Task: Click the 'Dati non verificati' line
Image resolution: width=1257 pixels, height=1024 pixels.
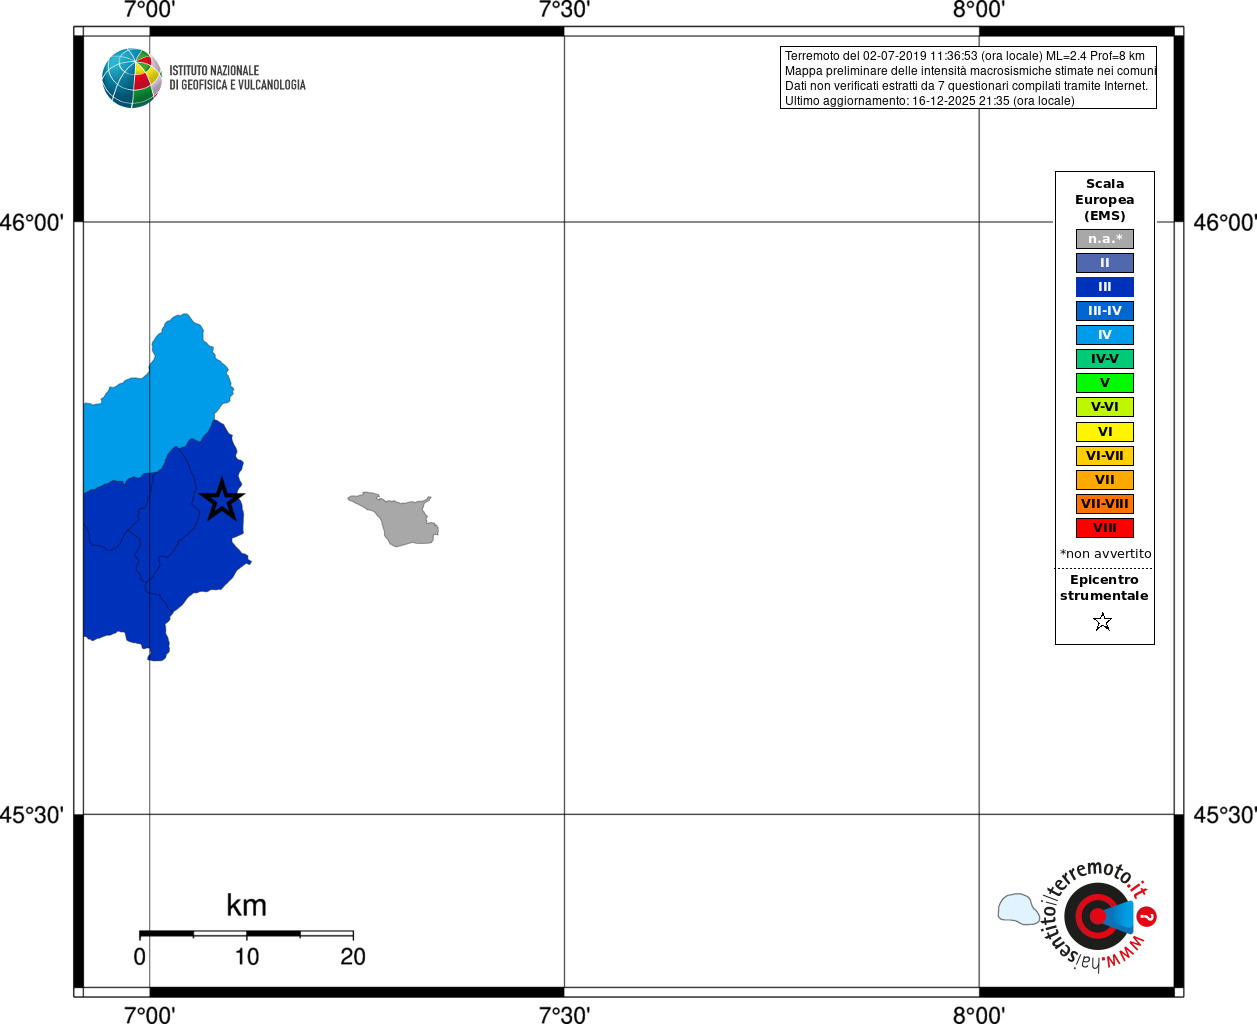Action: (x=967, y=86)
